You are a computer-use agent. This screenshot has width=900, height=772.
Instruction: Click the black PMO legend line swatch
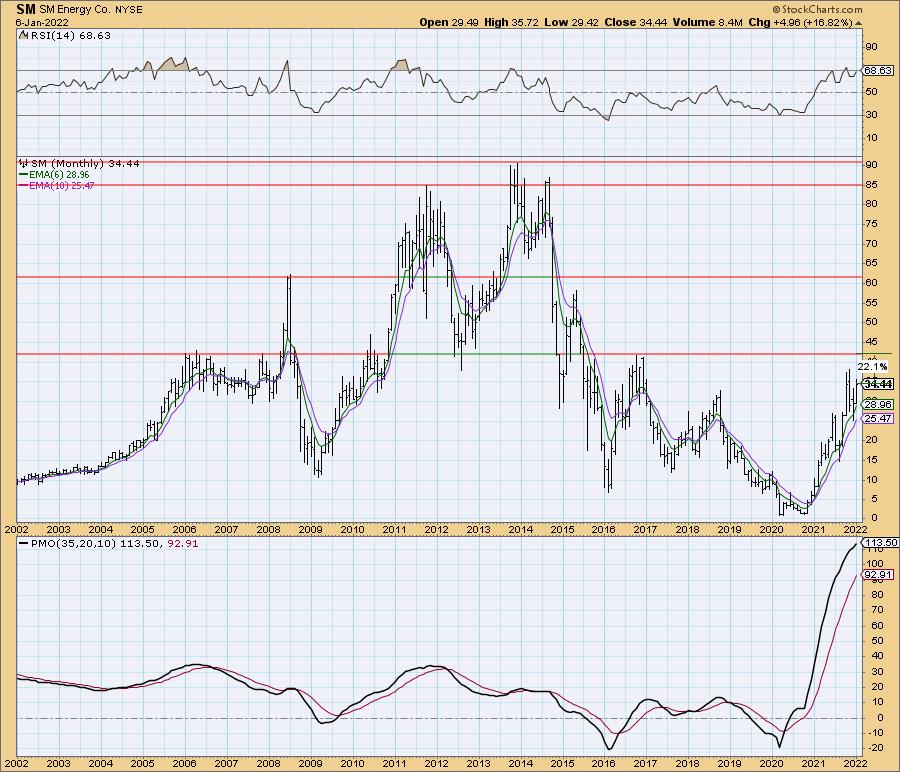click(23, 544)
